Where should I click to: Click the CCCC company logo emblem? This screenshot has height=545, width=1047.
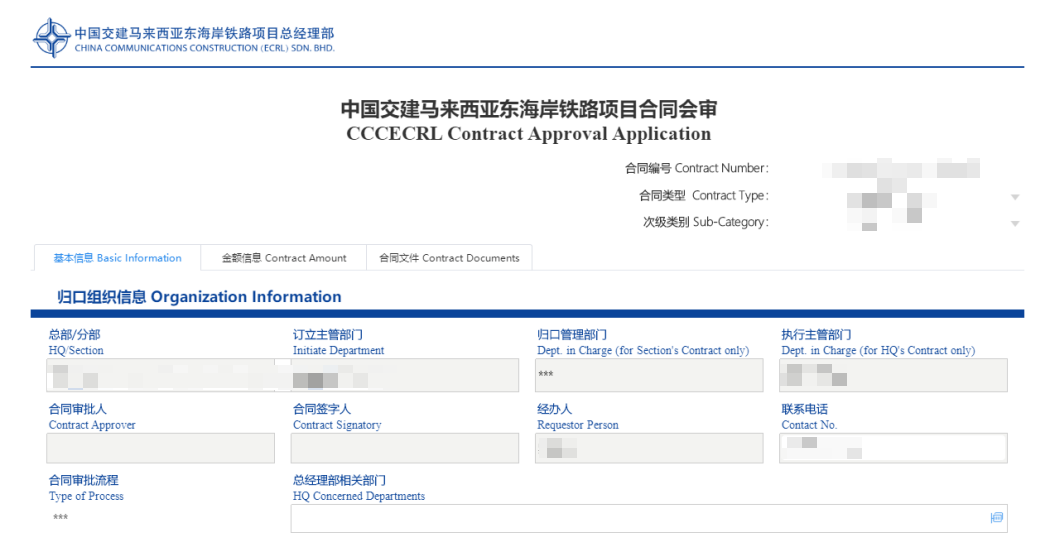pos(51,37)
